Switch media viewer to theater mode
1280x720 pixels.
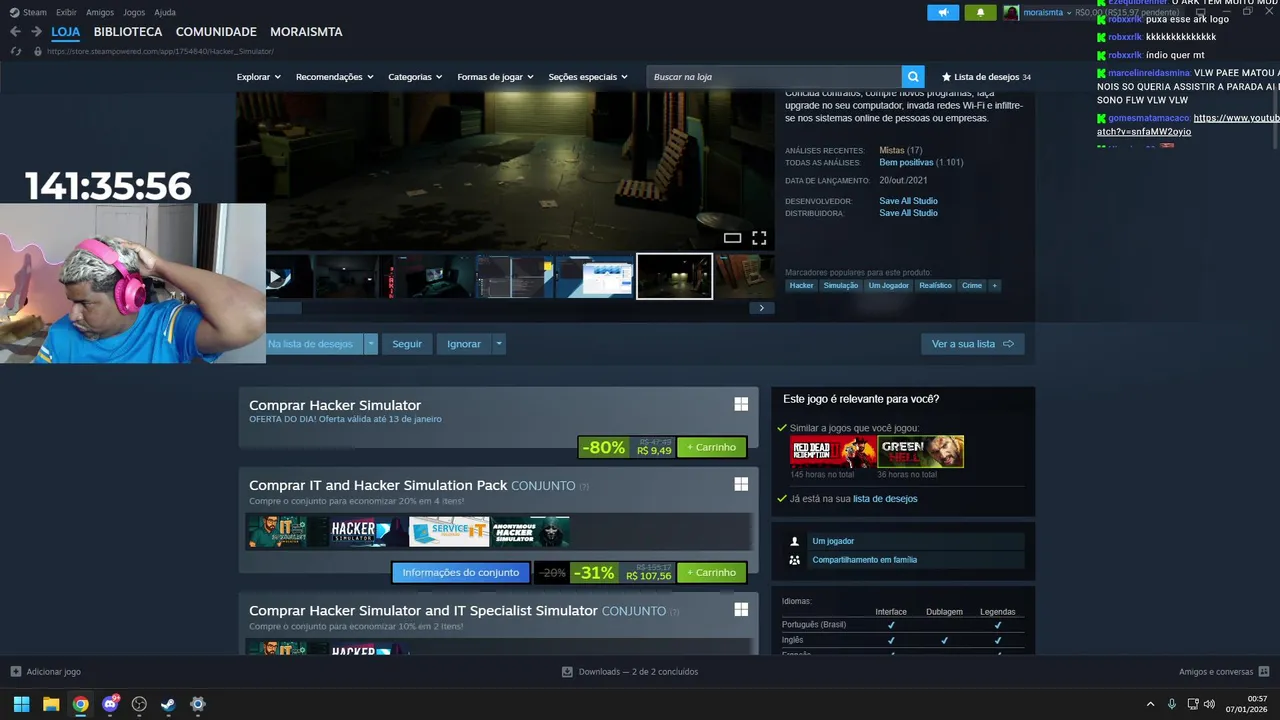pyautogui.click(x=732, y=238)
